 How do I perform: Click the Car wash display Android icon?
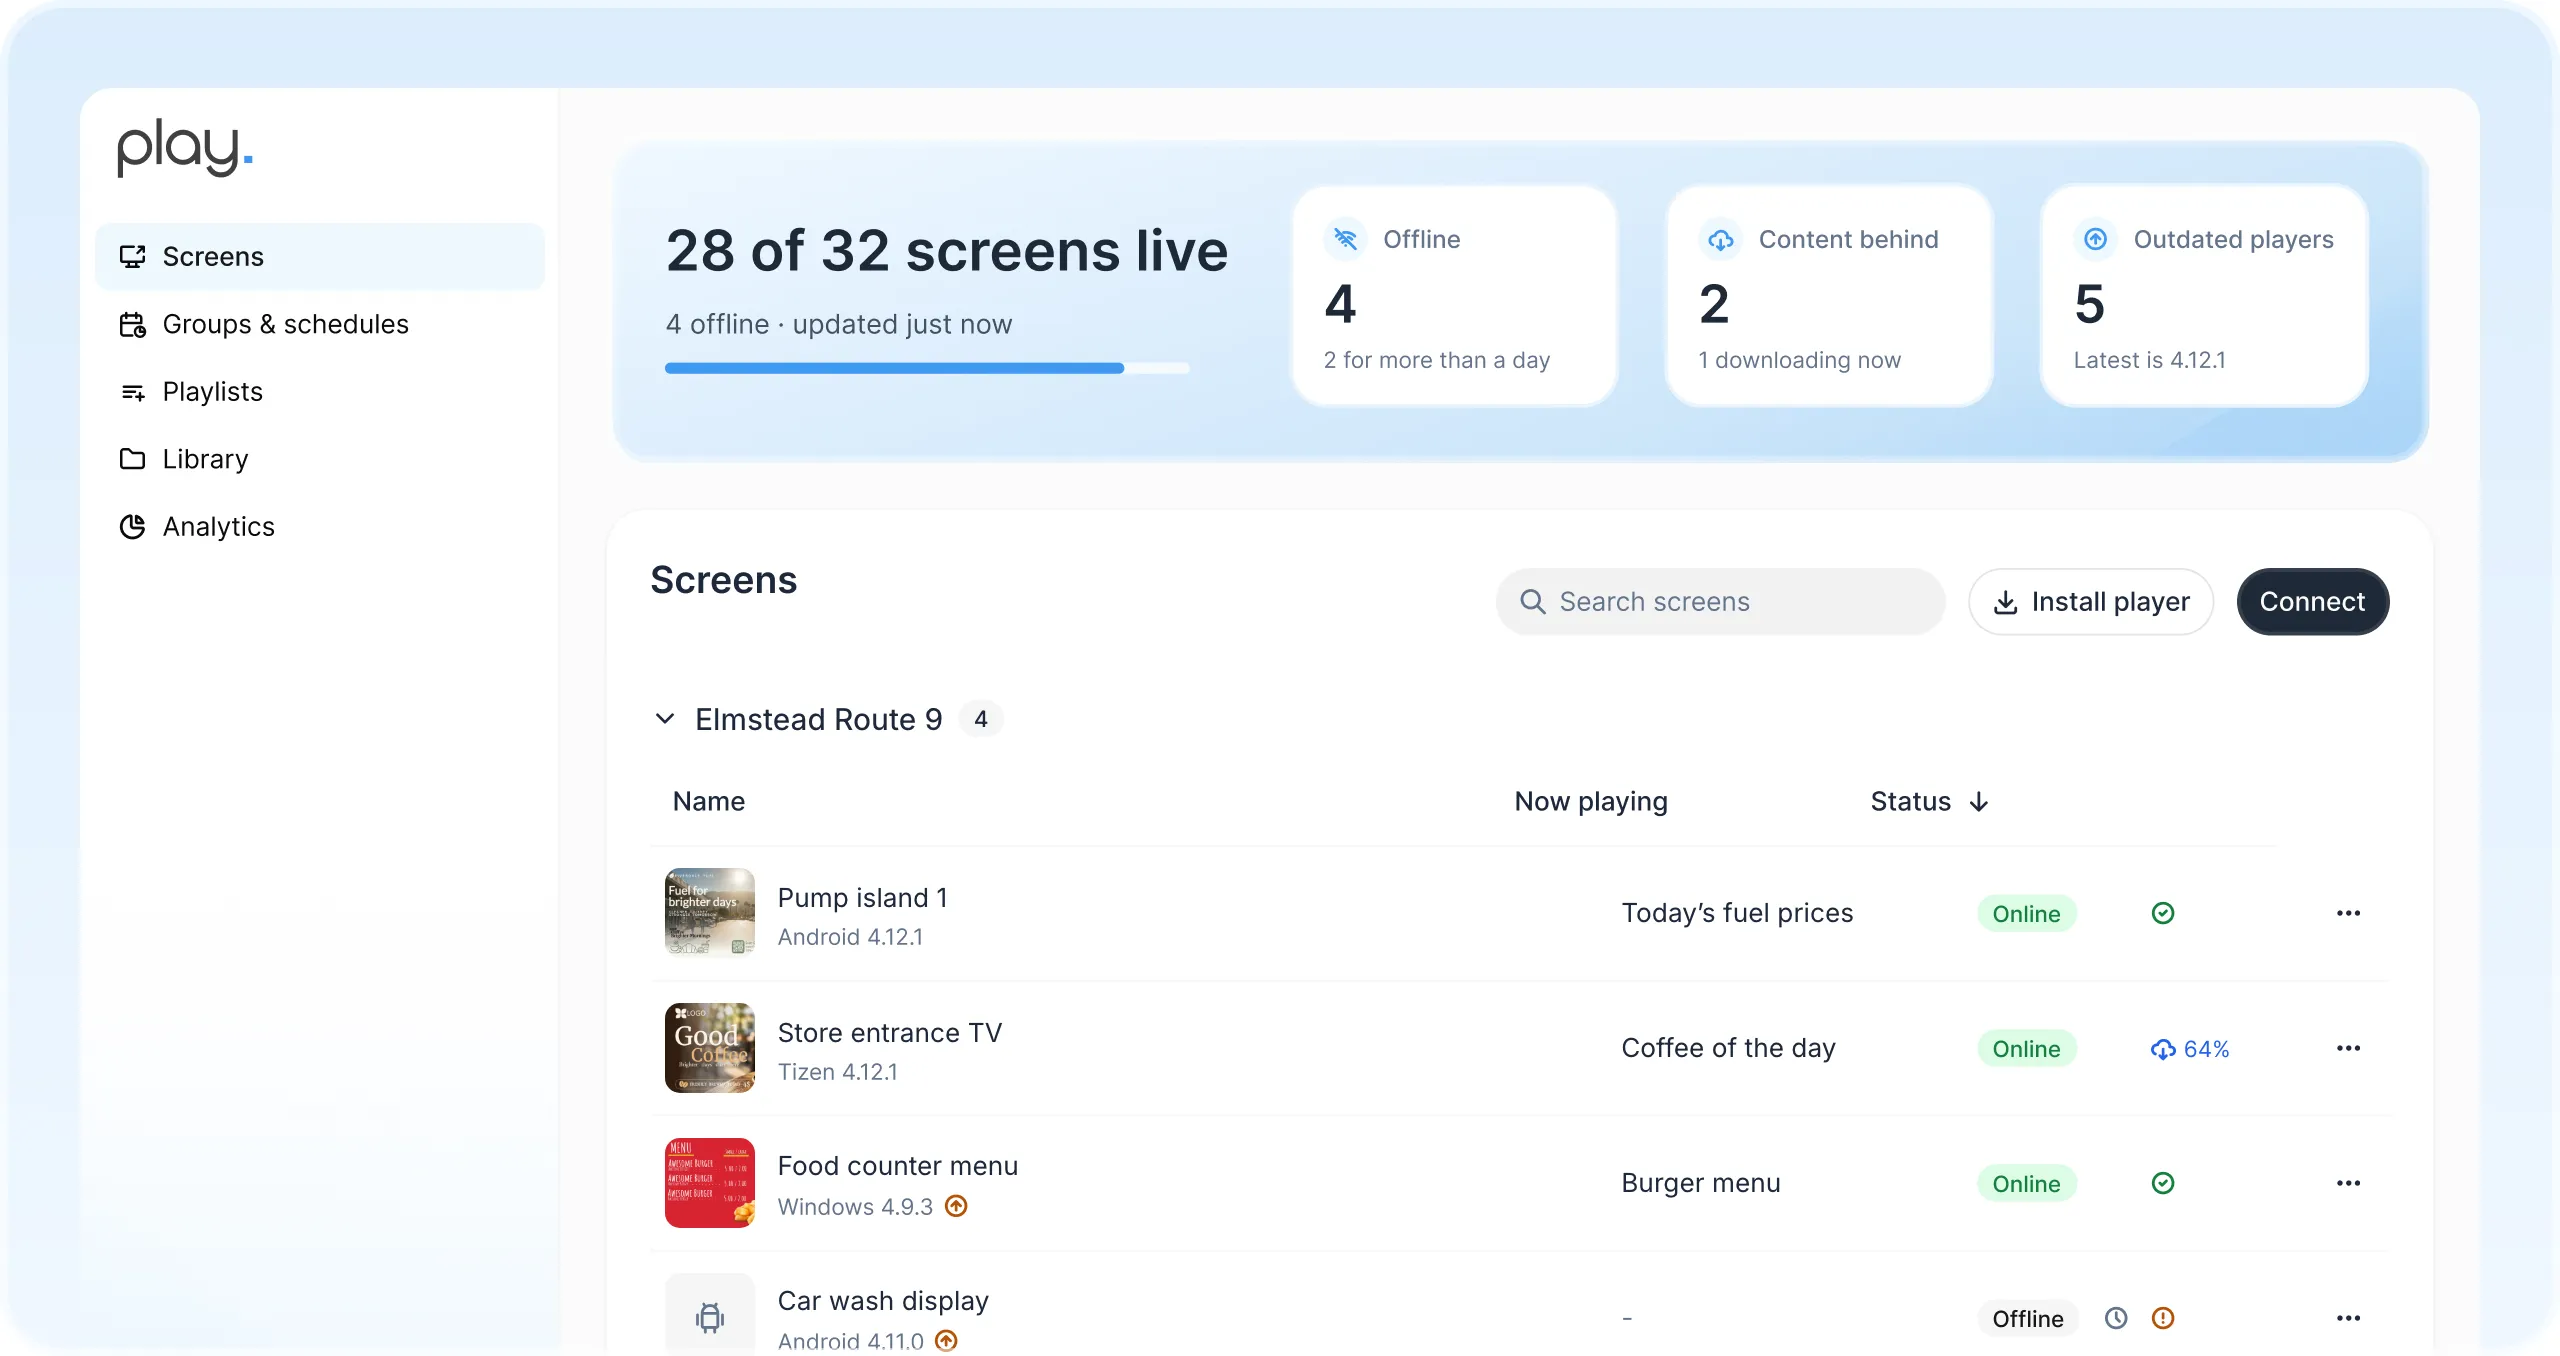pos(710,1317)
